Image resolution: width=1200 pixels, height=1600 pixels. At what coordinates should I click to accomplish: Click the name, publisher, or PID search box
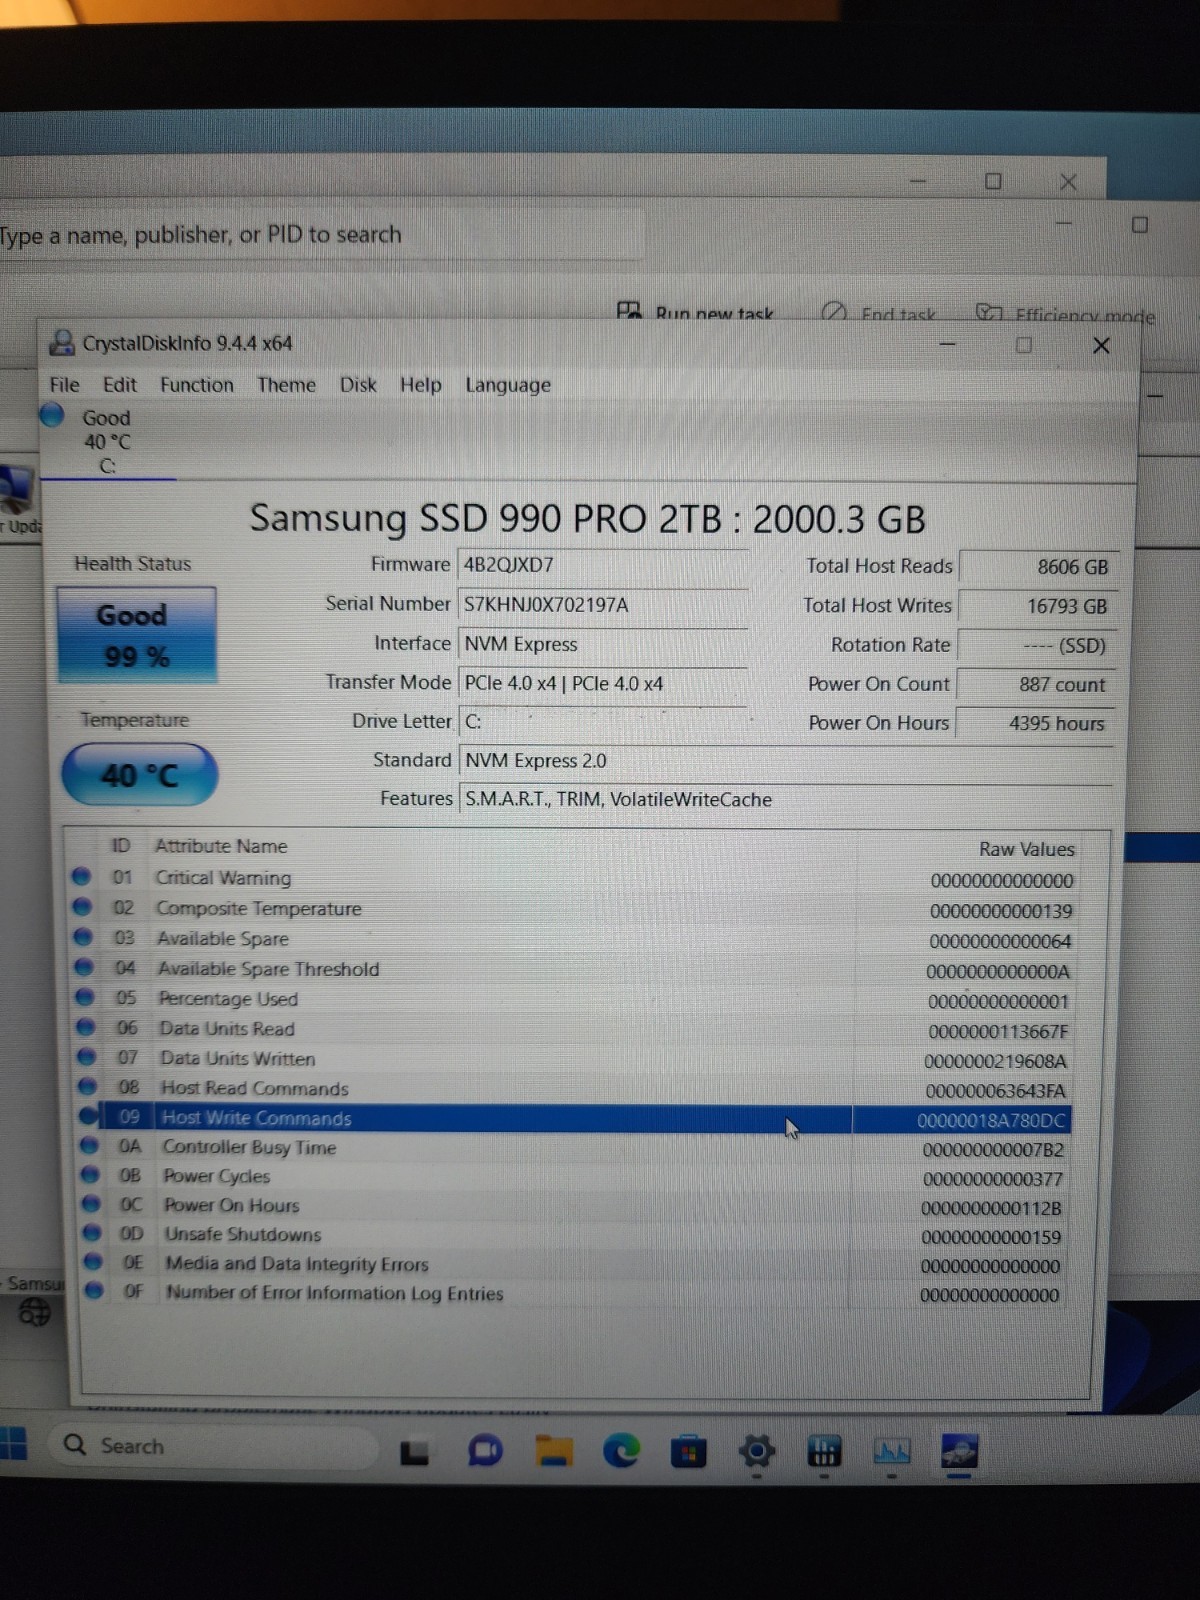coord(320,235)
